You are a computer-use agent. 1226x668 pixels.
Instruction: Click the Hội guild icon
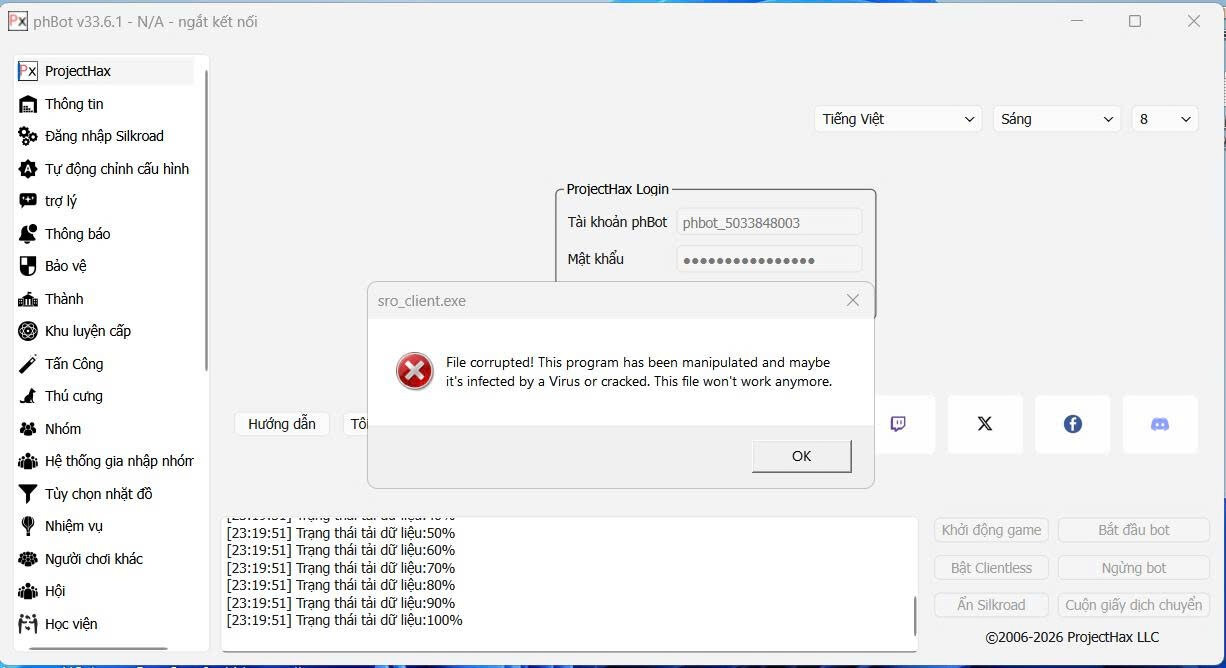[28, 591]
